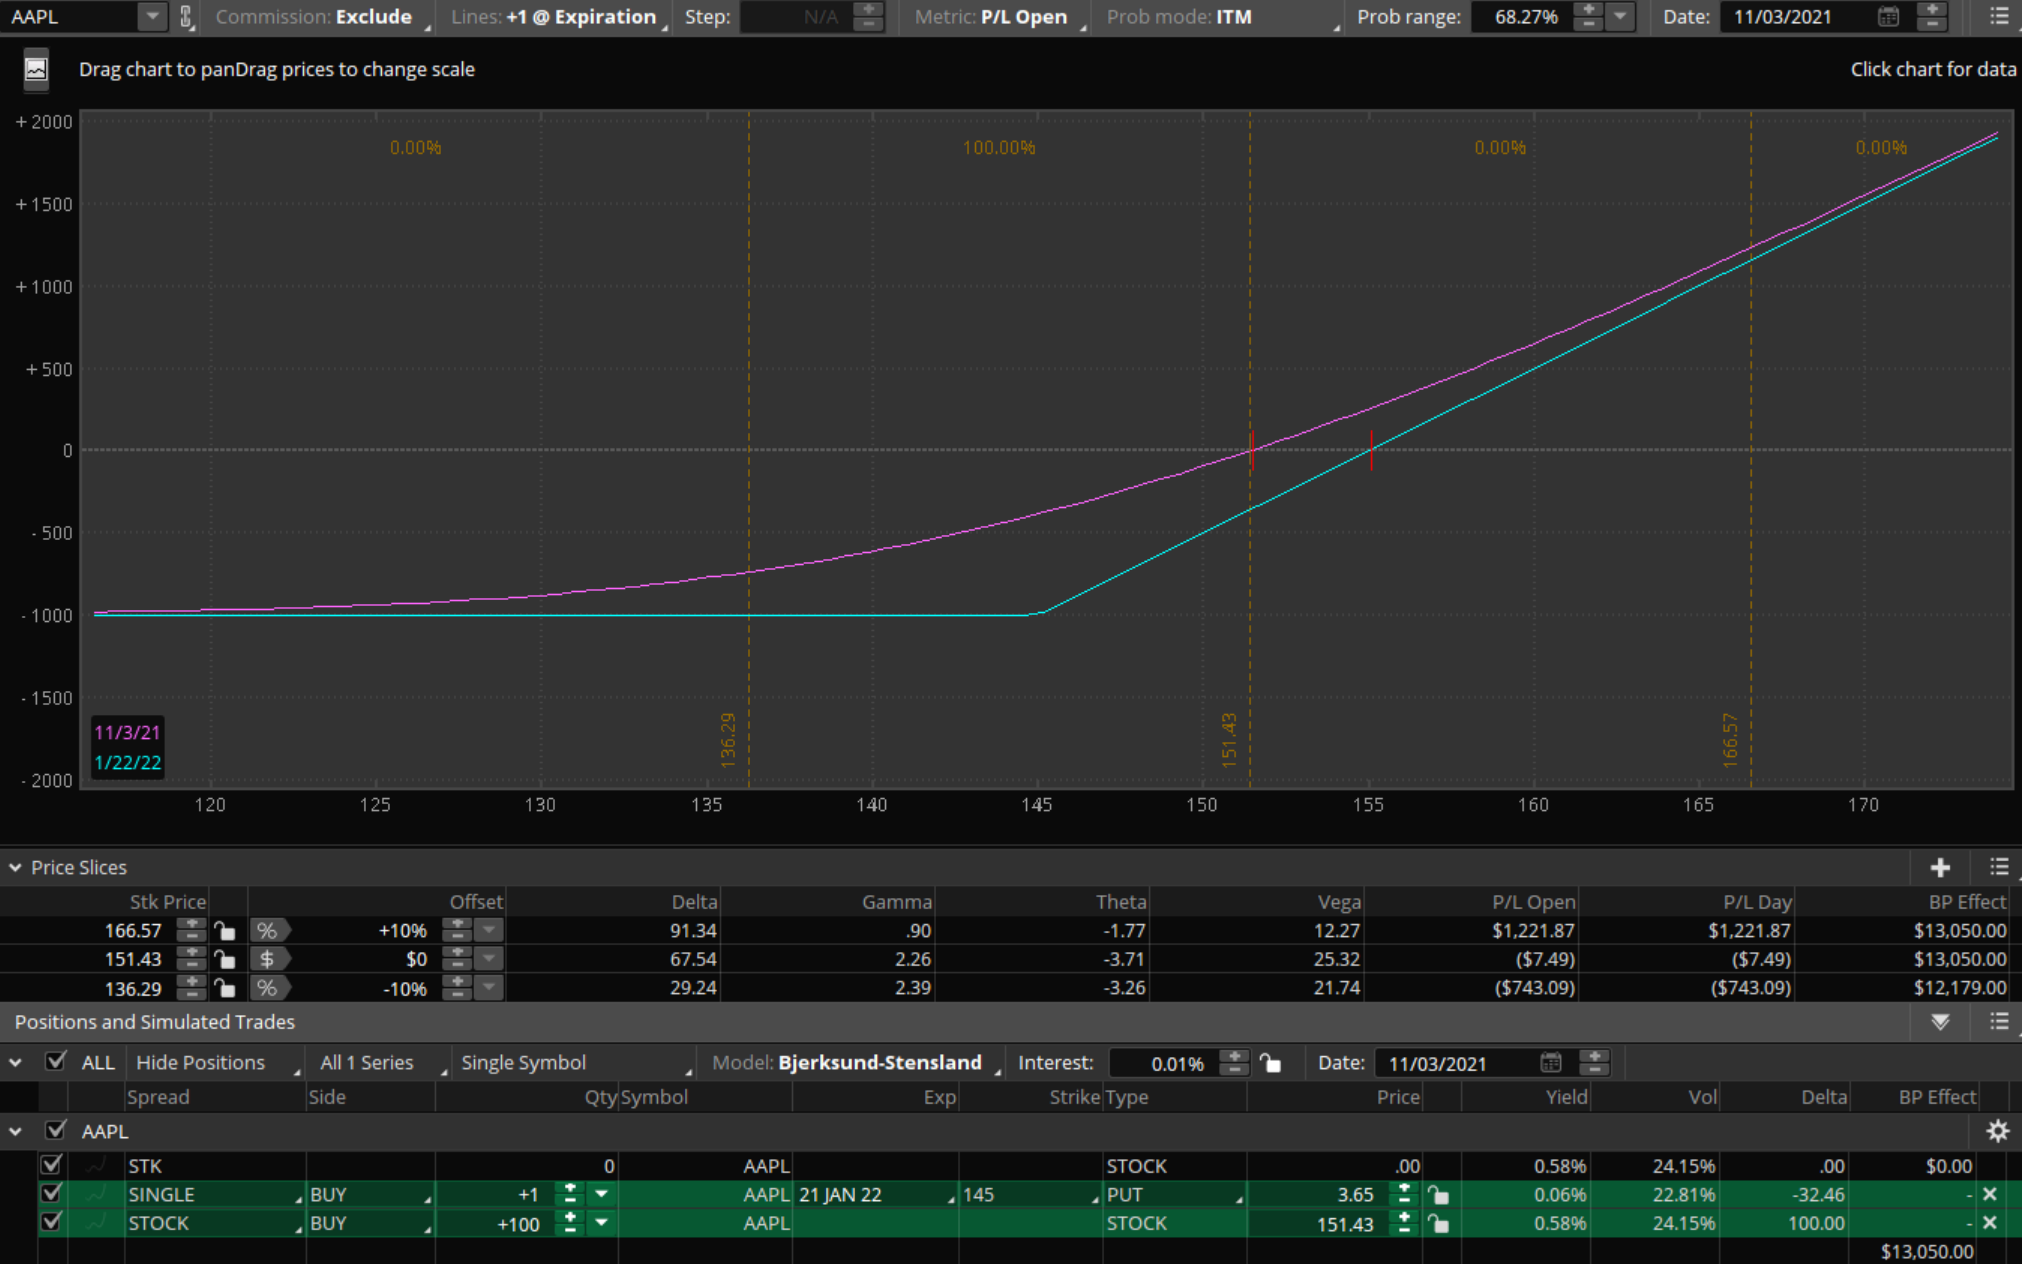Toggle lock on the 151.43 price slice
Image resolution: width=2022 pixels, height=1264 pixels.
[x=224, y=959]
